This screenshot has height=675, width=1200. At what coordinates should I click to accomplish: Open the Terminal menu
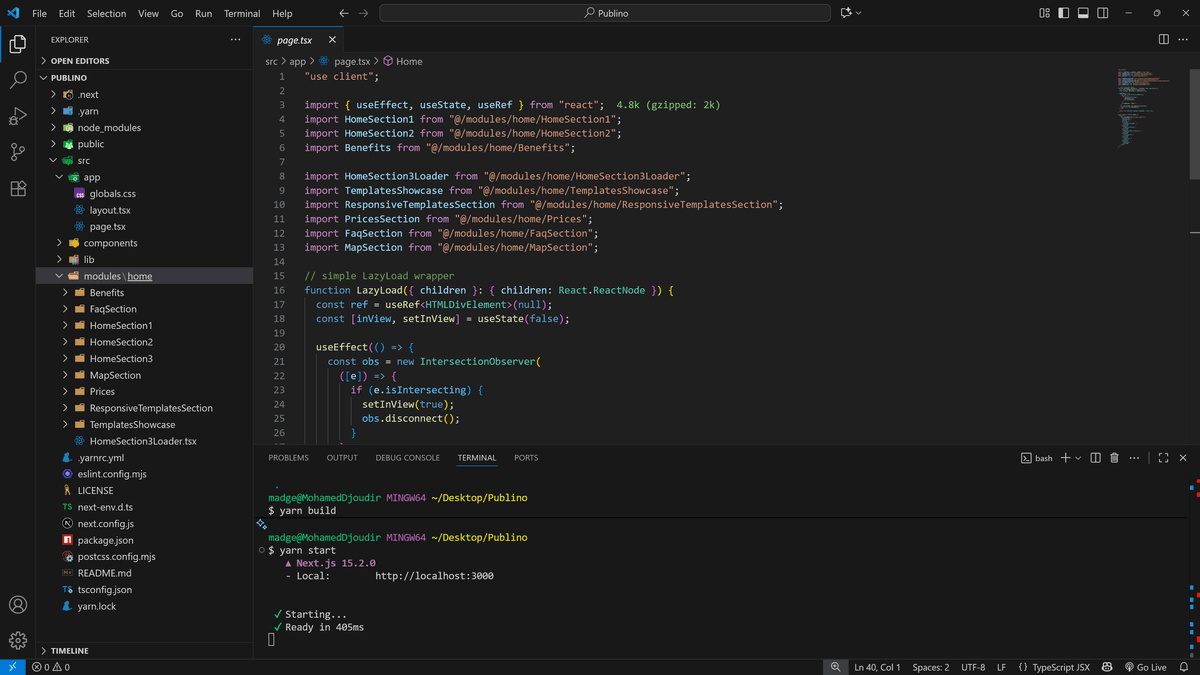[x=241, y=13]
